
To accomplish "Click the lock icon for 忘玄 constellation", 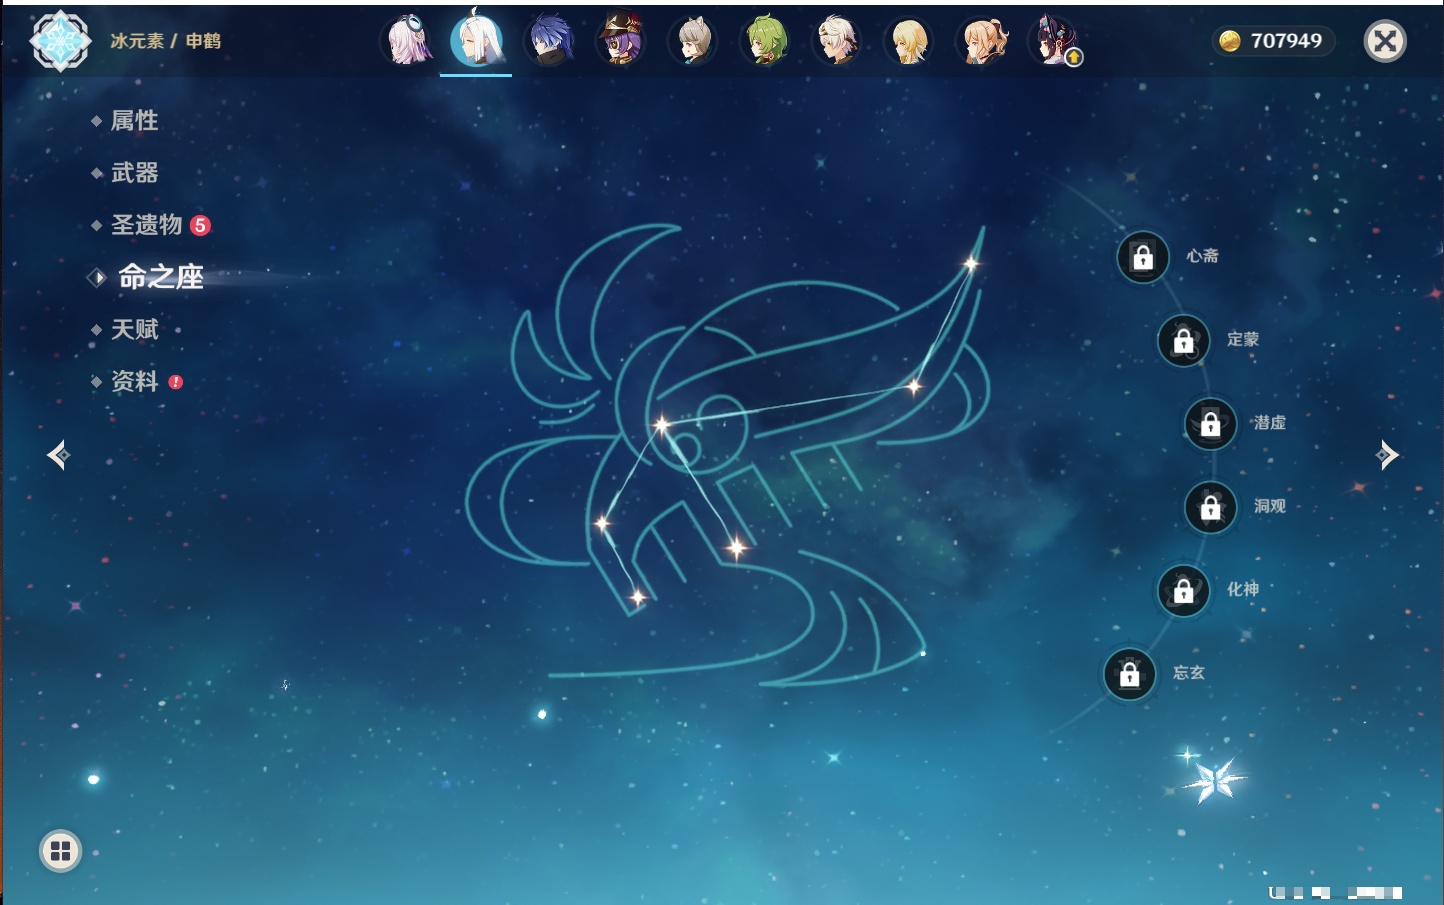I will (1129, 674).
